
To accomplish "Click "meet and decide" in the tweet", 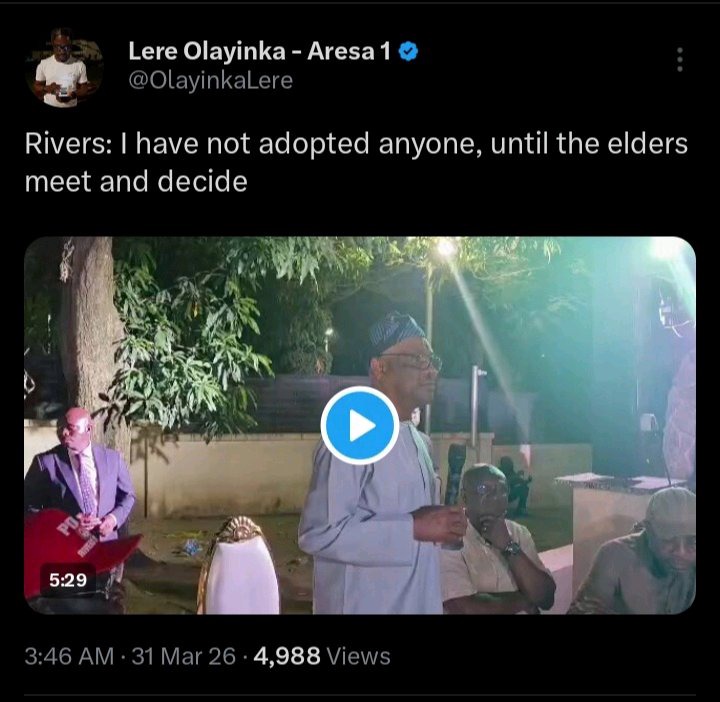I will click(136, 183).
